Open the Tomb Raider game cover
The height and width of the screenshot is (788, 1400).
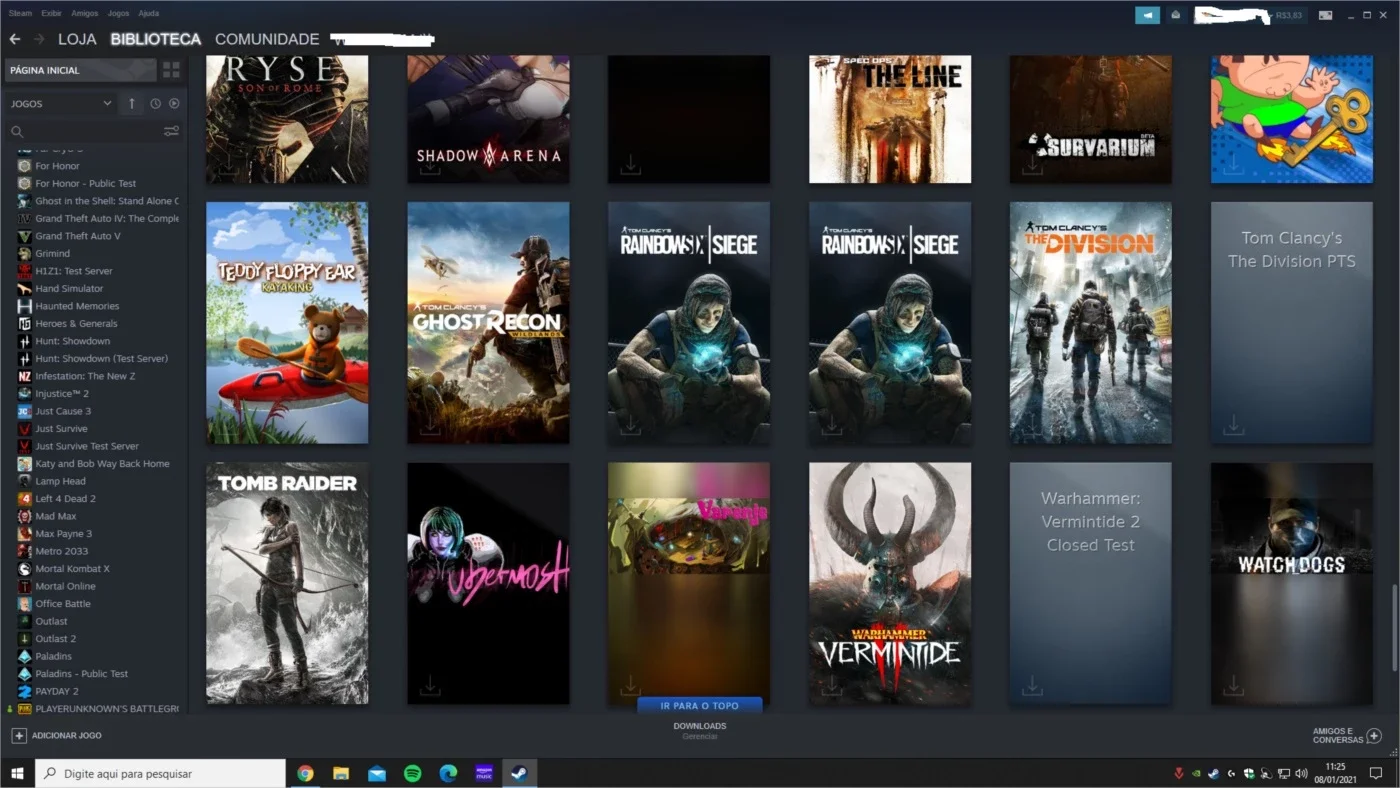[287, 583]
